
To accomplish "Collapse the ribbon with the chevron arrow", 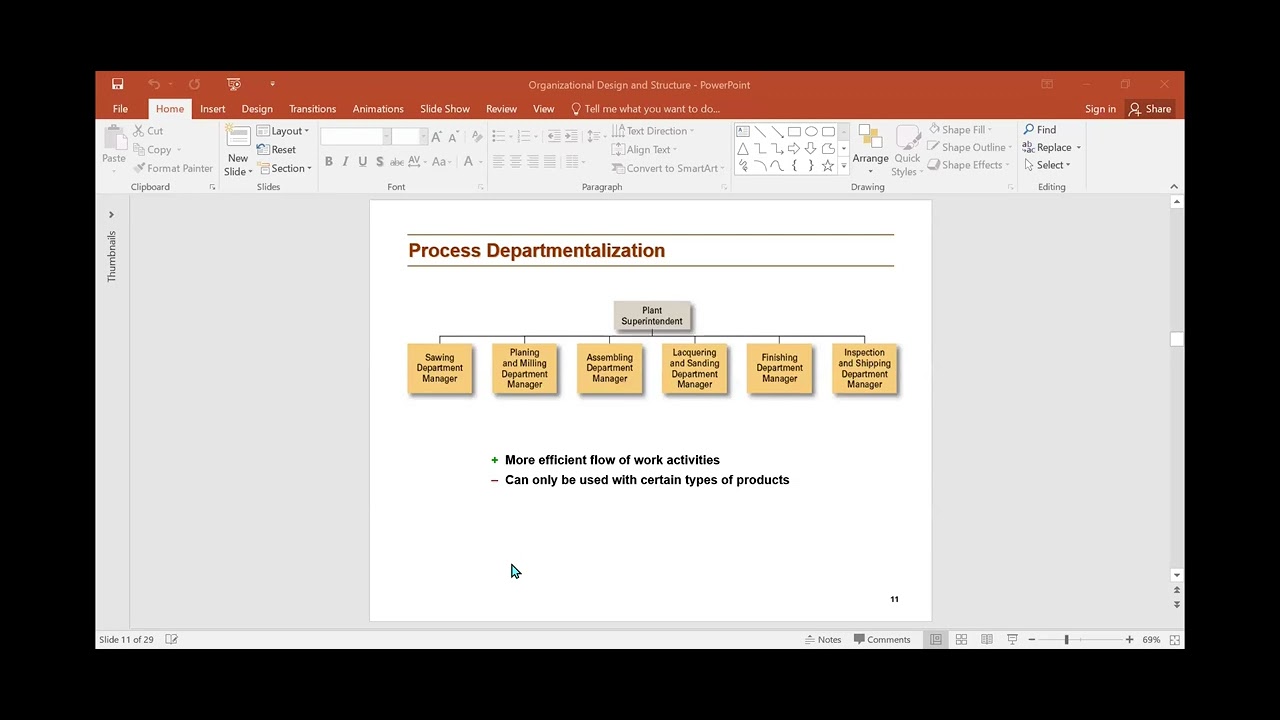I will tap(1174, 187).
